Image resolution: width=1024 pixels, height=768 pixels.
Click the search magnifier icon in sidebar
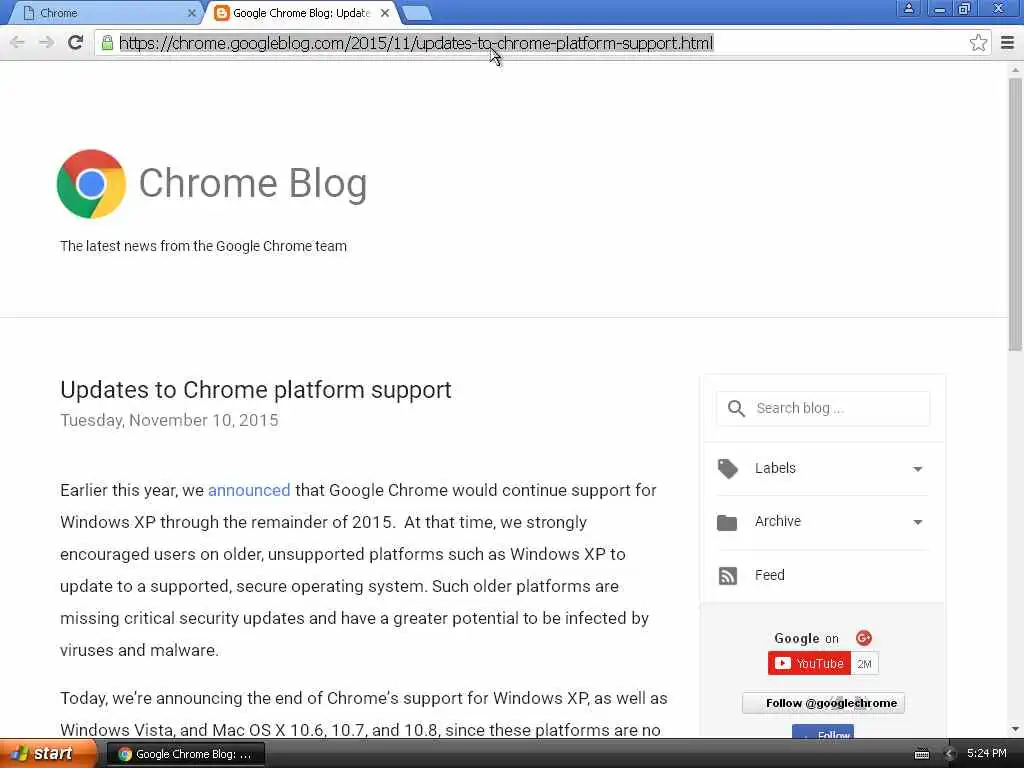(x=736, y=409)
